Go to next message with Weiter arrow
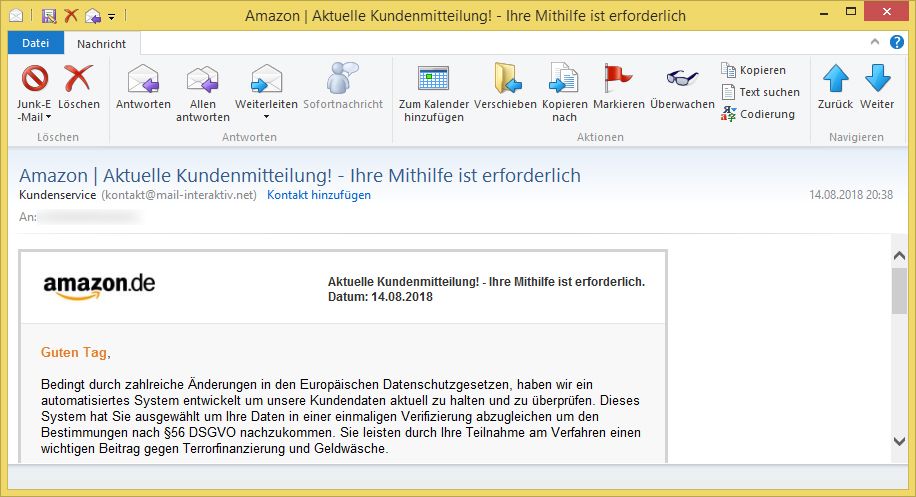Screen dimensions: 916x497 (x=877, y=78)
